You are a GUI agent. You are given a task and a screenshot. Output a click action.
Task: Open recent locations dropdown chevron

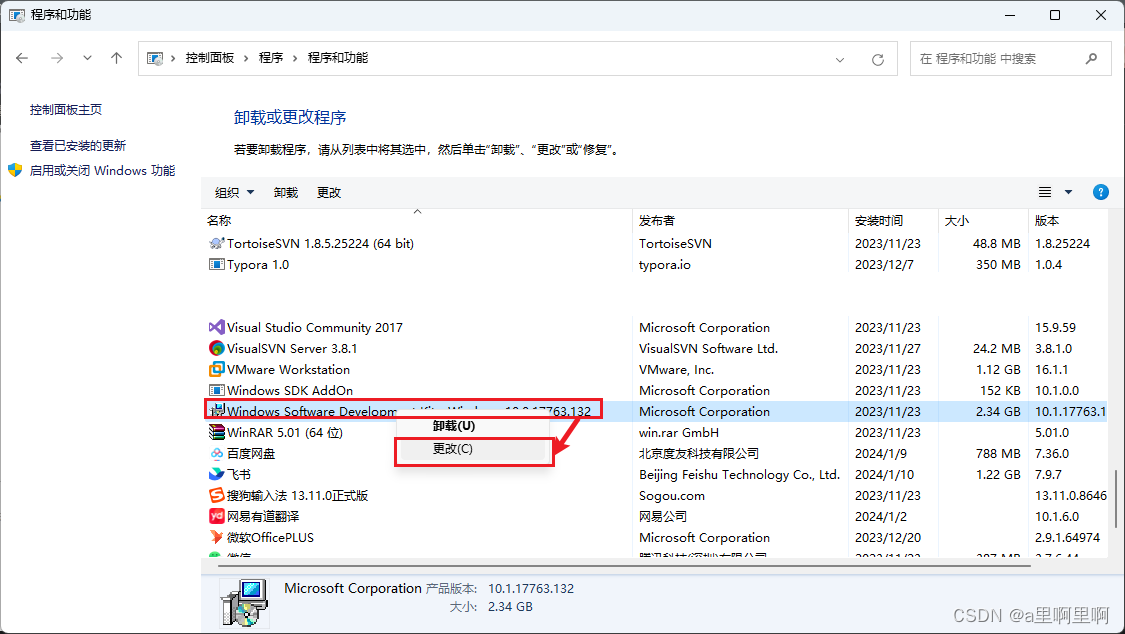[87, 58]
